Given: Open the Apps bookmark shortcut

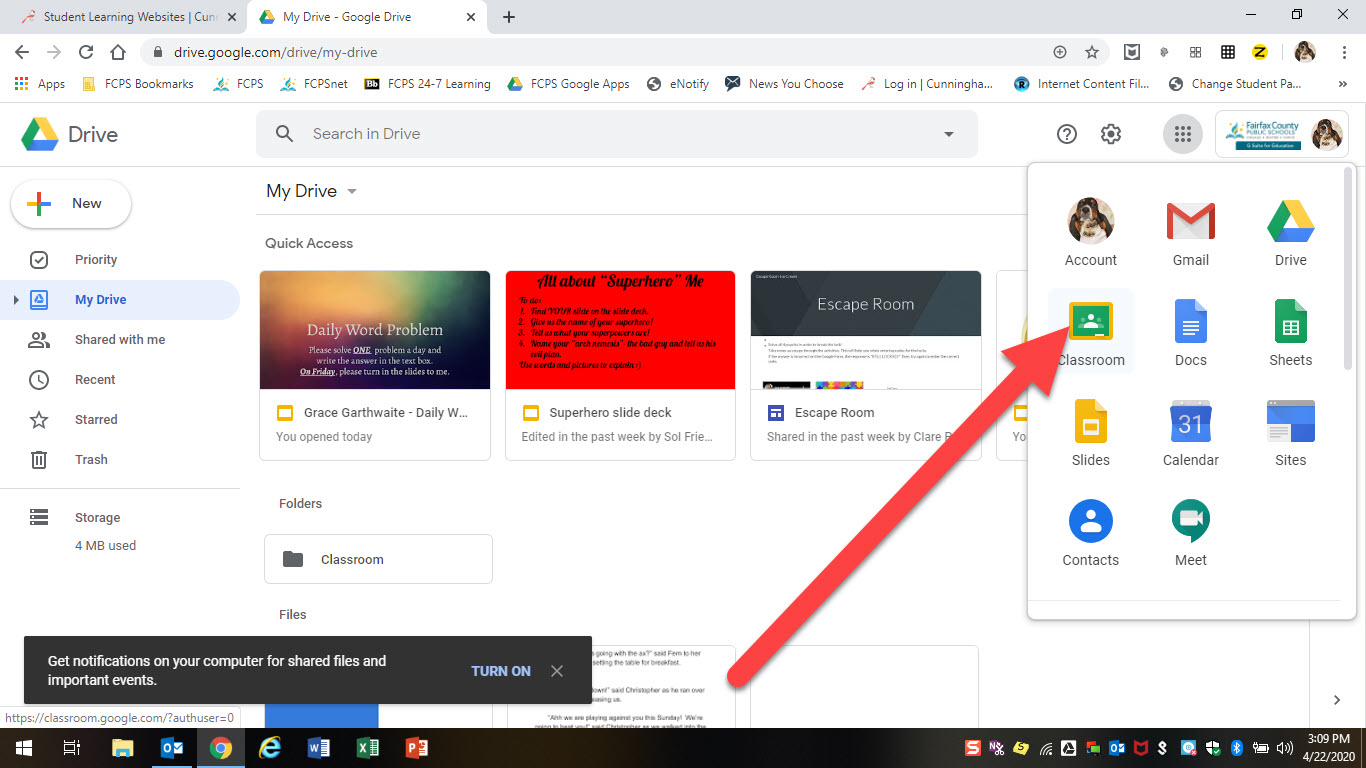Looking at the screenshot, I should click(40, 84).
